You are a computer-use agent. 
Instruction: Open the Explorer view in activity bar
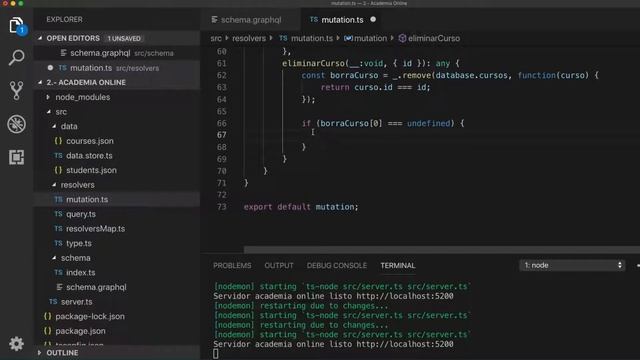click(16, 25)
